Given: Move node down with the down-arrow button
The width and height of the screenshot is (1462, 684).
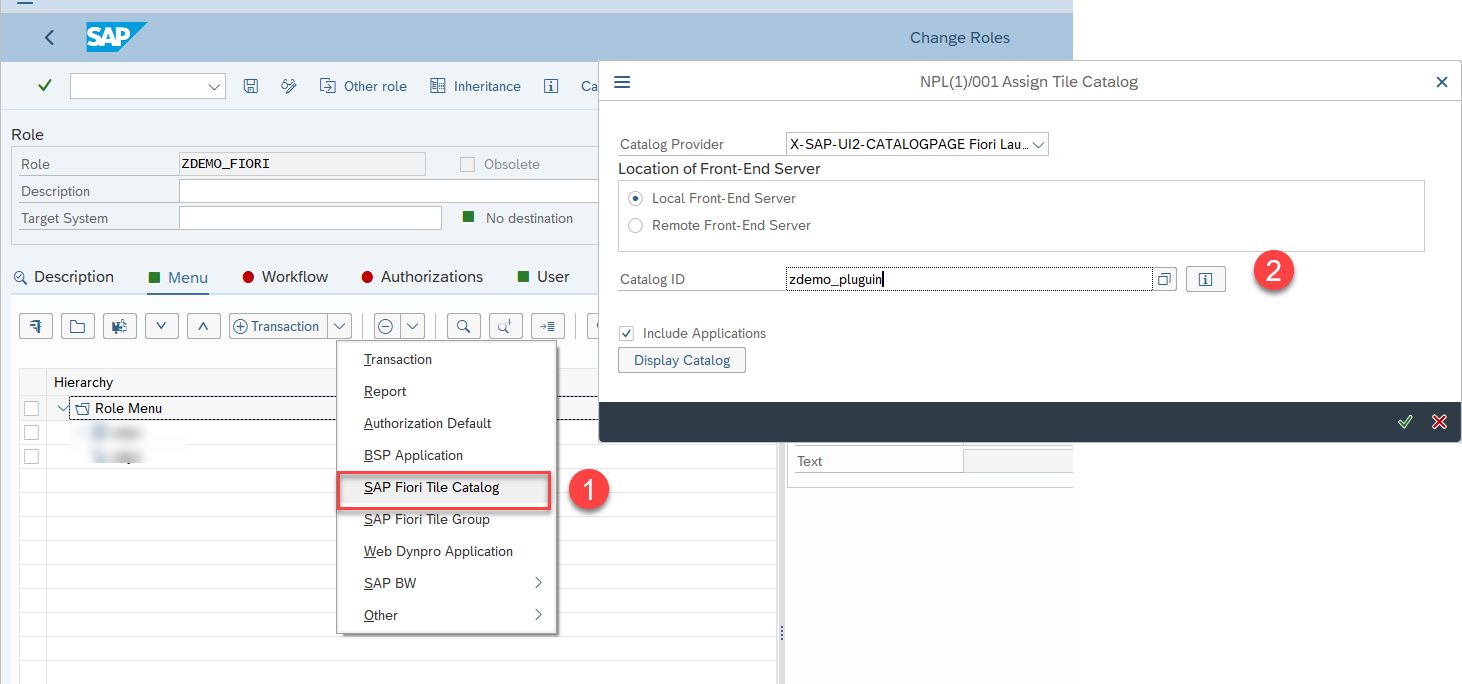Looking at the screenshot, I should (x=162, y=326).
